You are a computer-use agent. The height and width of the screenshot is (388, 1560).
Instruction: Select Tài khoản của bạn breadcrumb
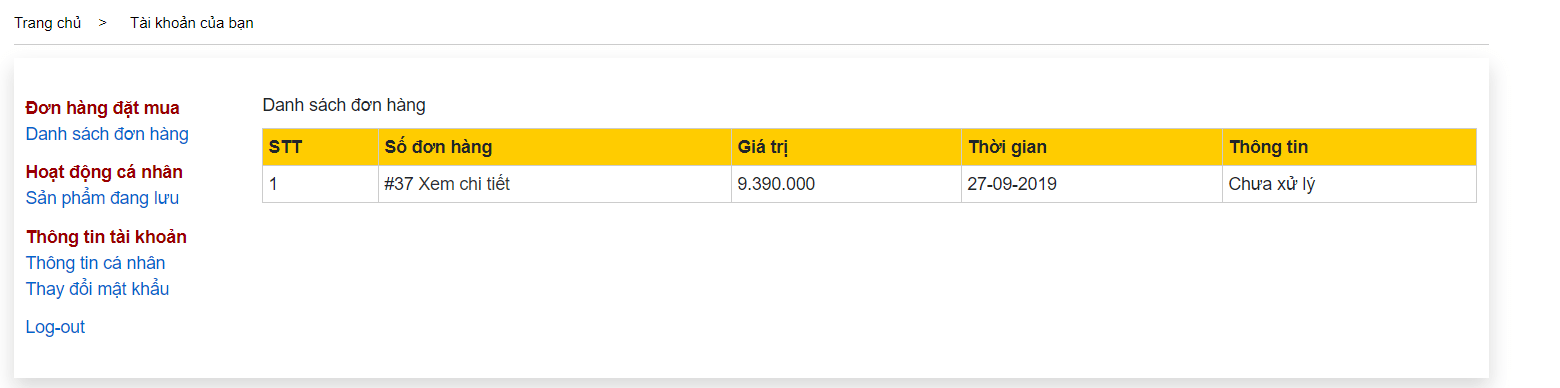[191, 23]
